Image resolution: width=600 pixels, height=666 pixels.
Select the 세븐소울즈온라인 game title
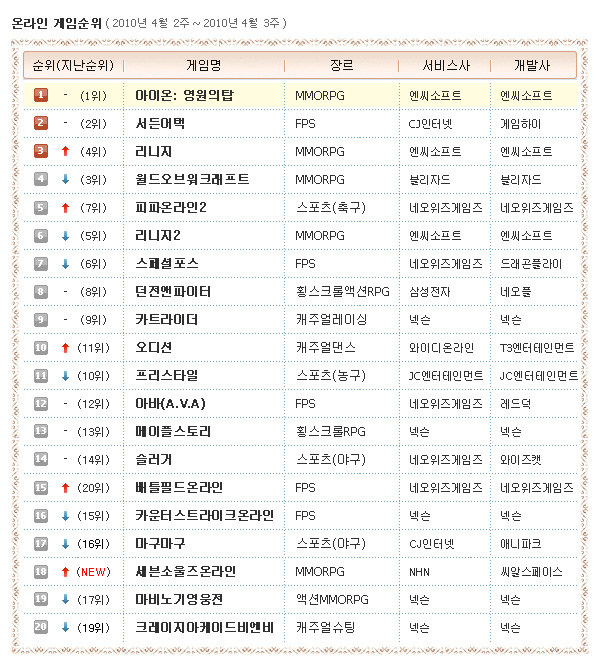186,571
